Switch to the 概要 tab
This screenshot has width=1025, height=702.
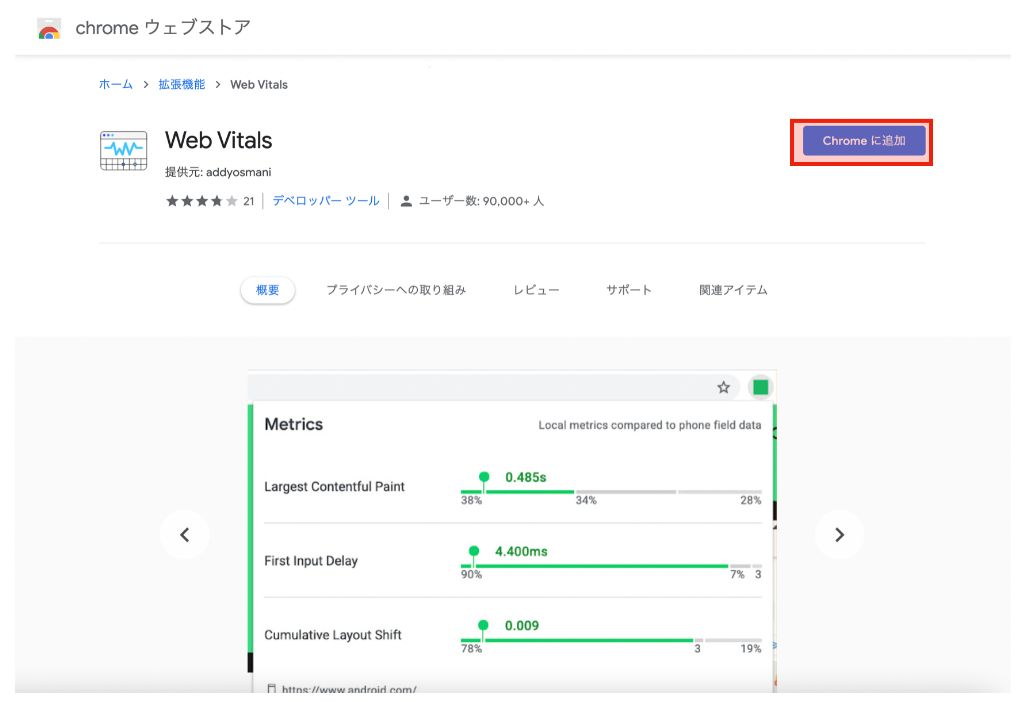pyautogui.click(x=267, y=289)
